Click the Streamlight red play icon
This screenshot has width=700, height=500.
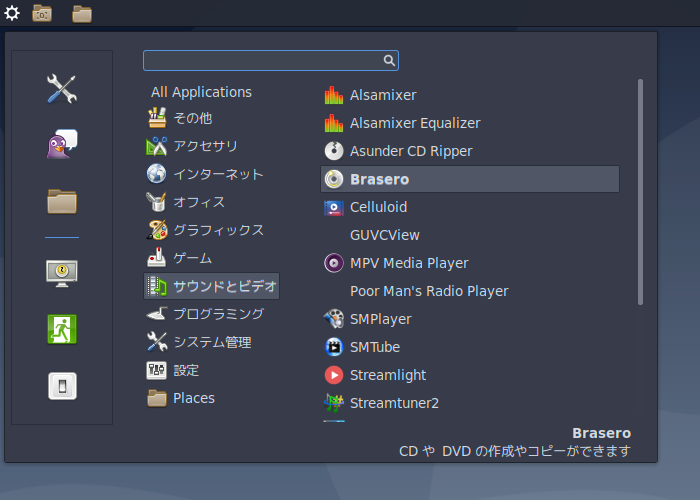pos(334,375)
